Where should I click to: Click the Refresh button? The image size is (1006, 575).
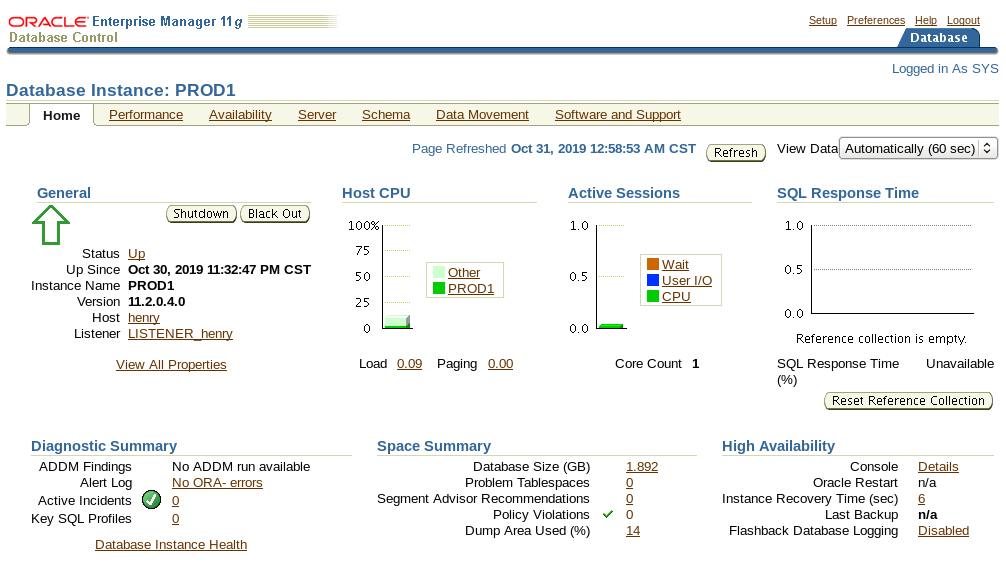[x=736, y=153]
